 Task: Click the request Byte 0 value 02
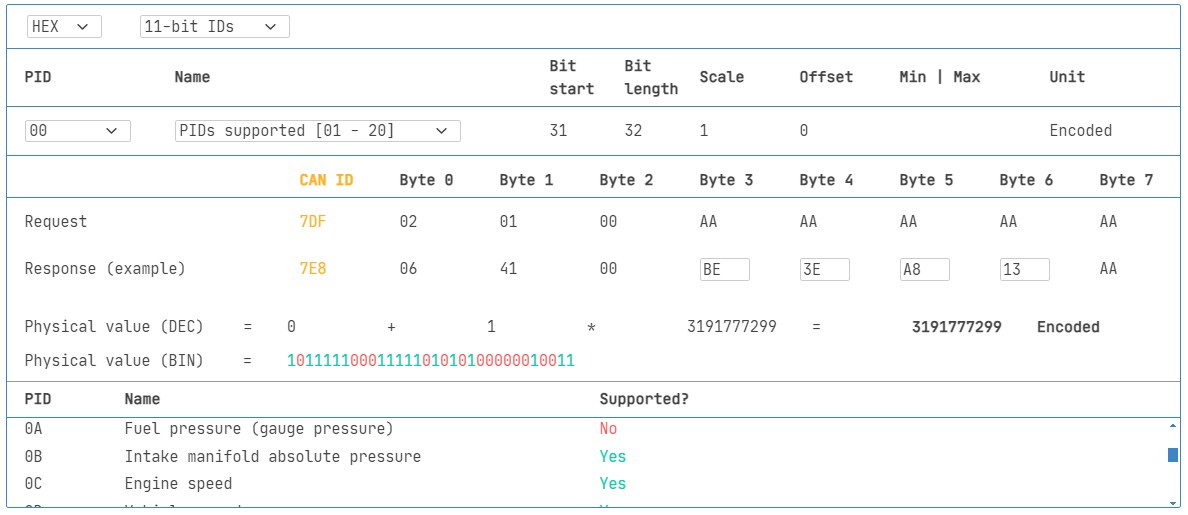pos(408,222)
